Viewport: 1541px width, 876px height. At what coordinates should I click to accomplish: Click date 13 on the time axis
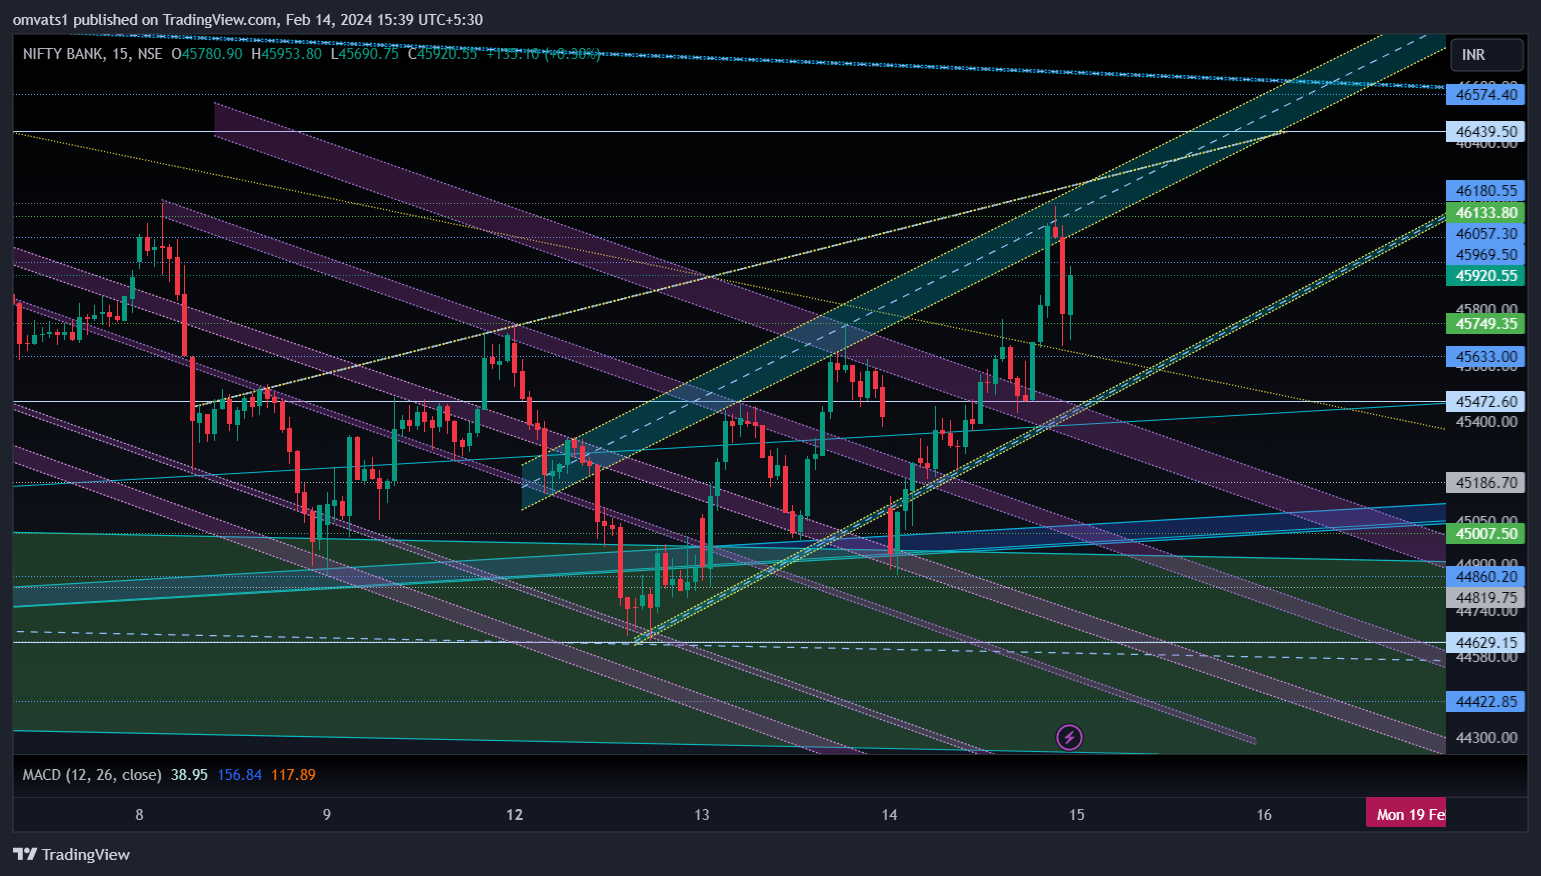(702, 815)
